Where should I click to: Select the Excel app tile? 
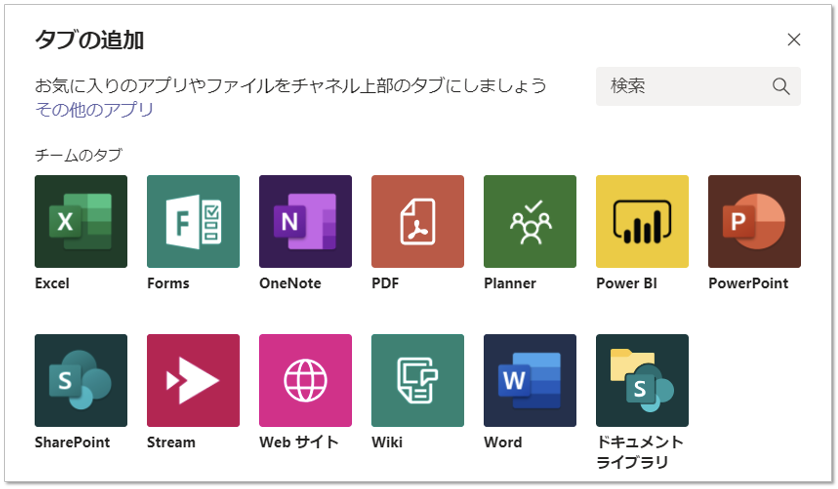(x=81, y=221)
